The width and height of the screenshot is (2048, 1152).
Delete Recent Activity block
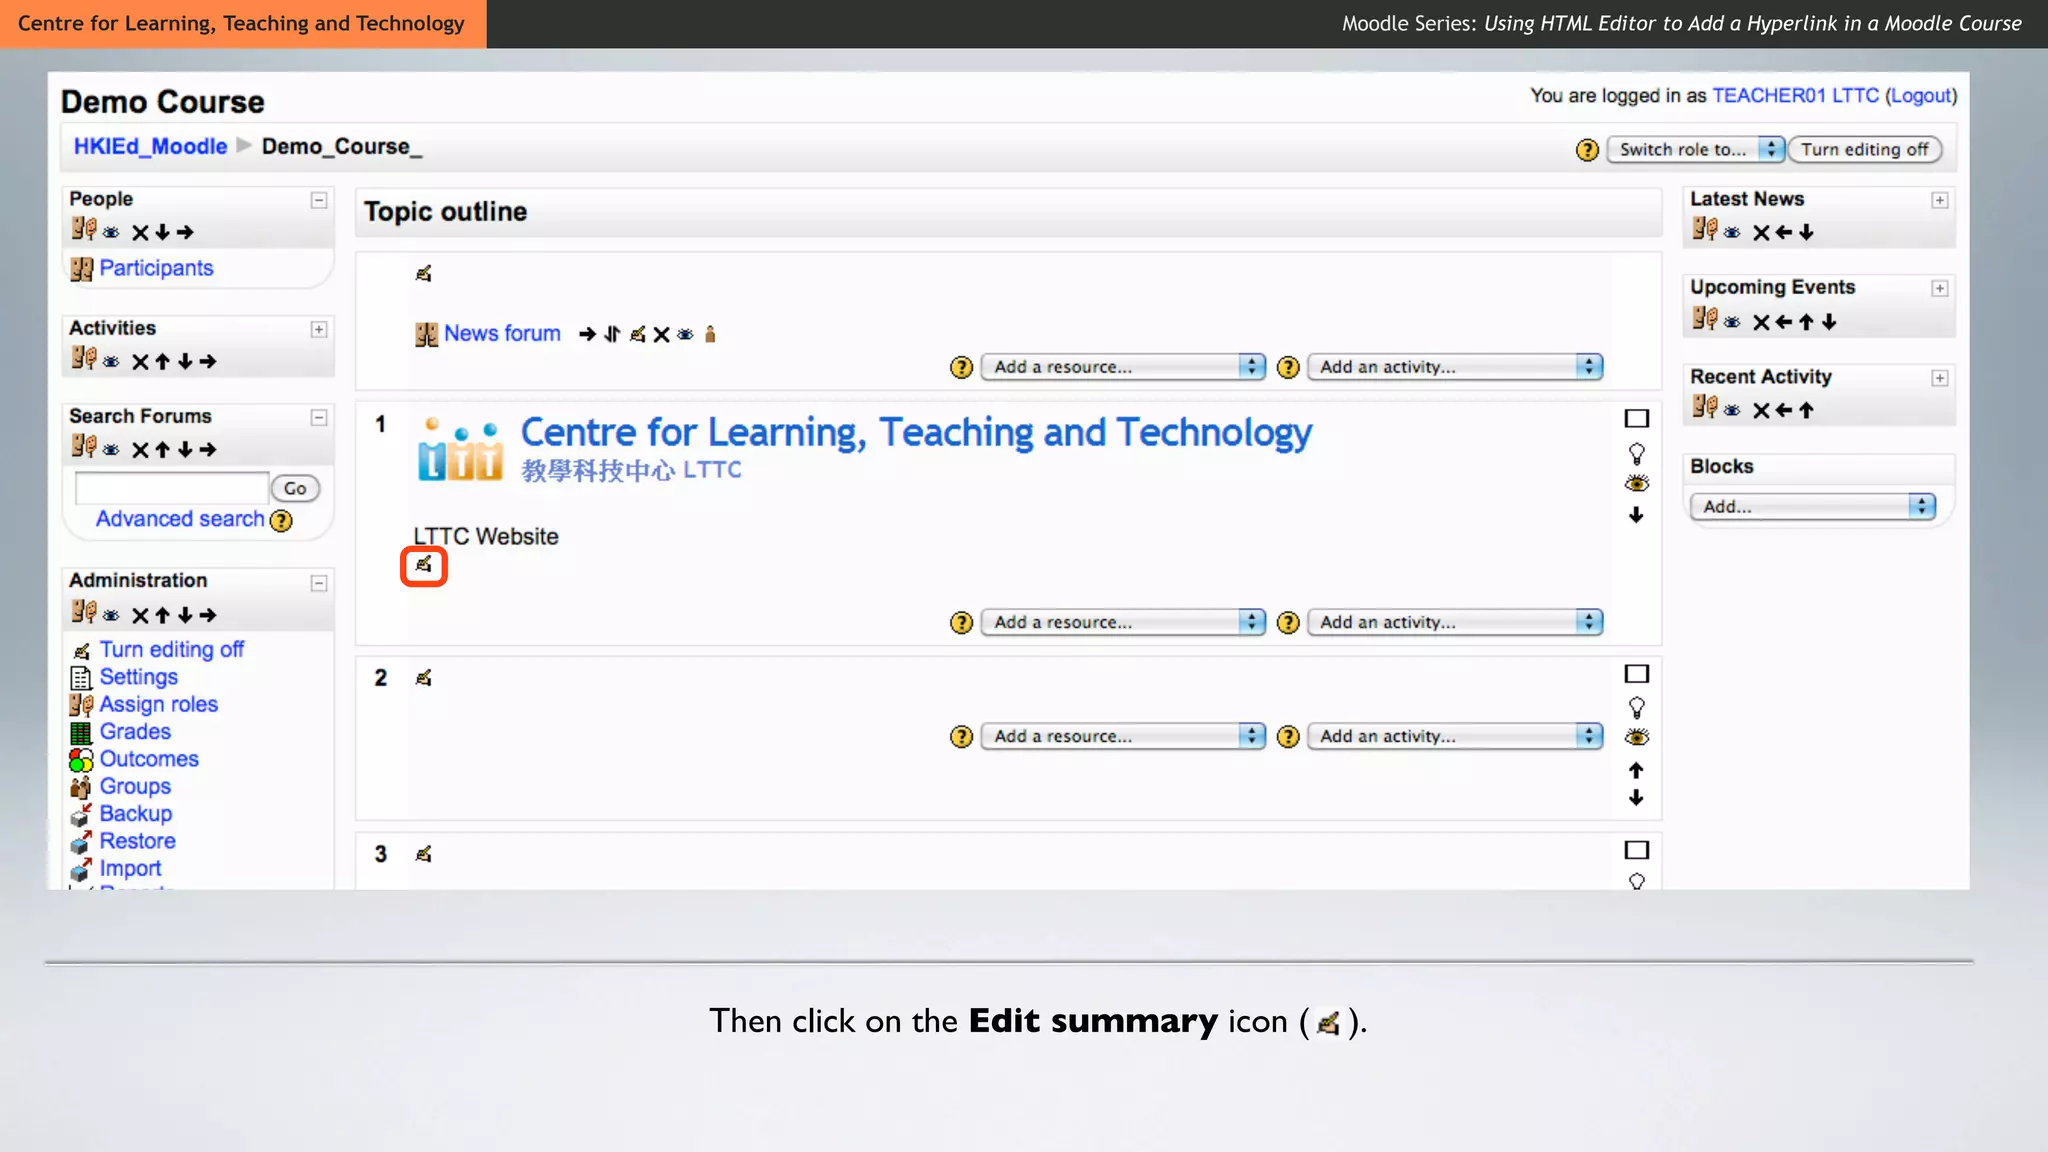point(1761,410)
